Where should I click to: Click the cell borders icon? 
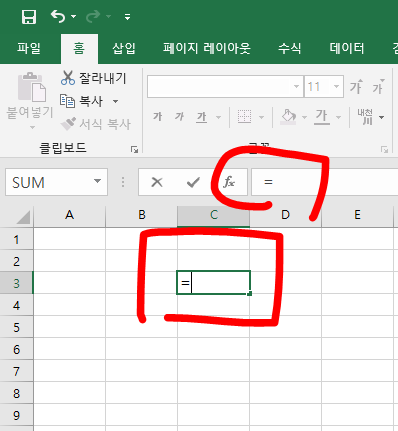point(244,117)
